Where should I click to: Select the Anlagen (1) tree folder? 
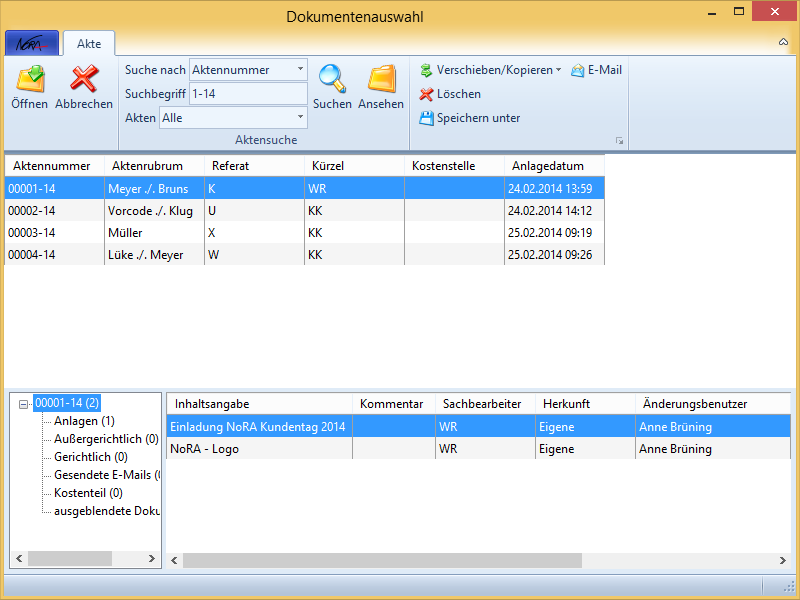(84, 421)
